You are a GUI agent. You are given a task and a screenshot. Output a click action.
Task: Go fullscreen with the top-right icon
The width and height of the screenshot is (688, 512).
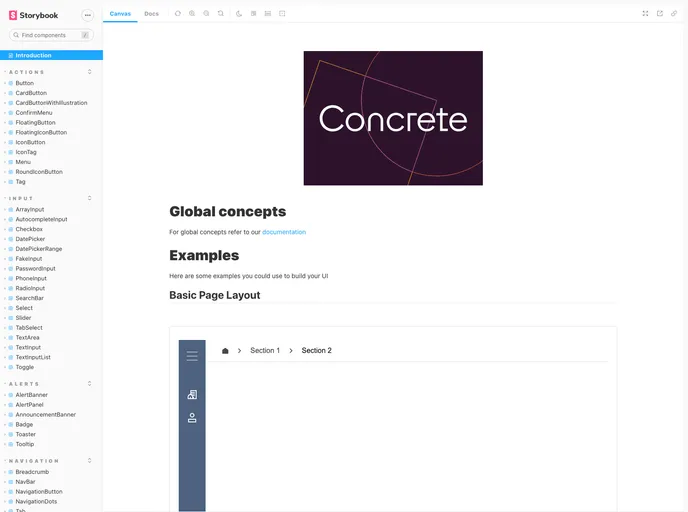645,14
